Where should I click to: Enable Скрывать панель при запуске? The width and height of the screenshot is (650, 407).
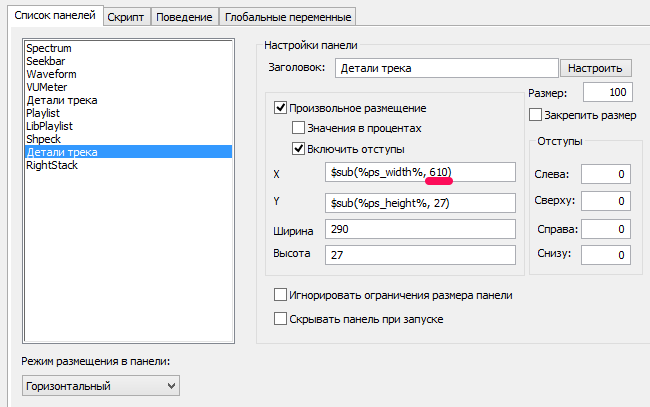280,319
